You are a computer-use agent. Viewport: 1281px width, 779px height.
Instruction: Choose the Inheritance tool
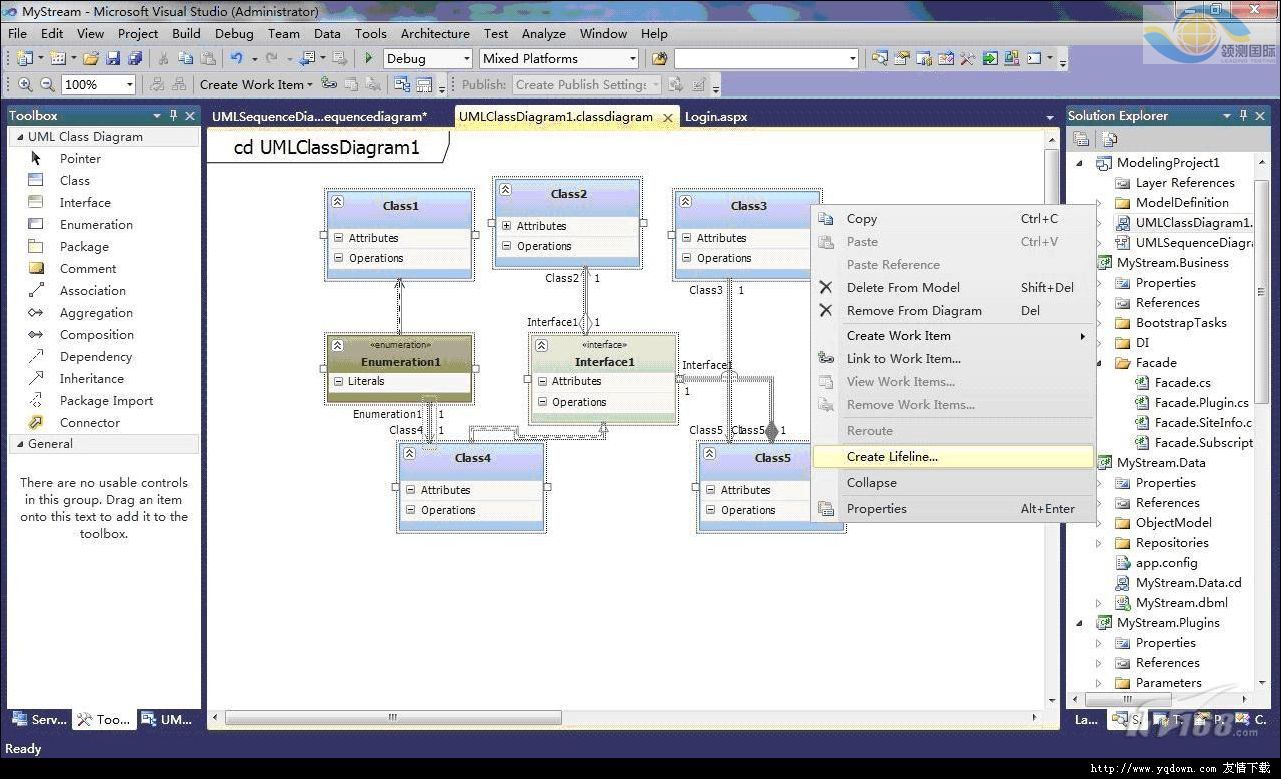point(91,378)
